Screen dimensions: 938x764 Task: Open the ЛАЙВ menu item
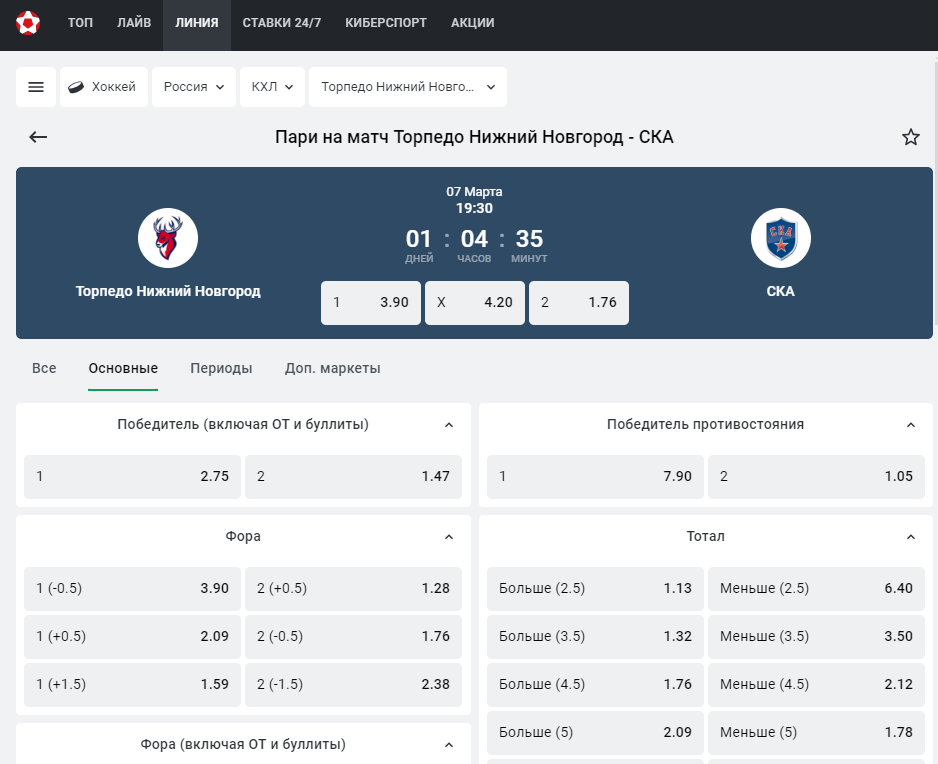pos(134,23)
